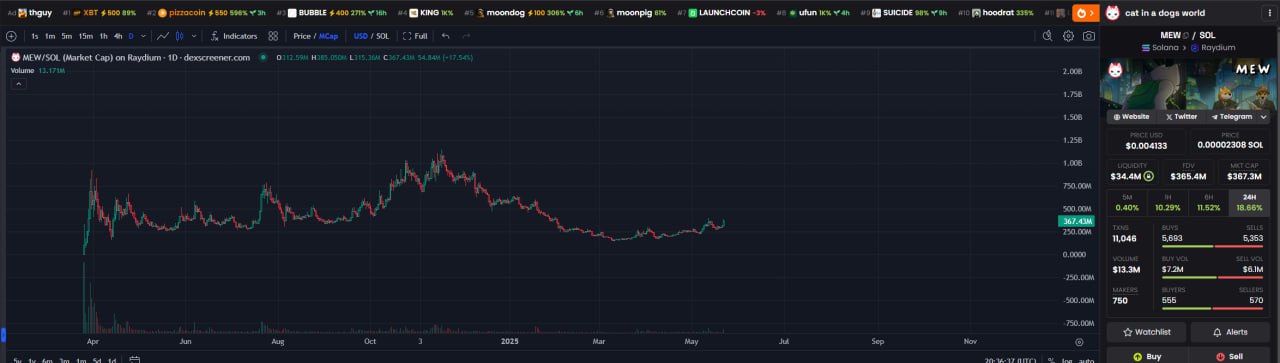Switch chart to MCap mode
Viewport: 1280px width, 363px height.
pyautogui.click(x=329, y=36)
